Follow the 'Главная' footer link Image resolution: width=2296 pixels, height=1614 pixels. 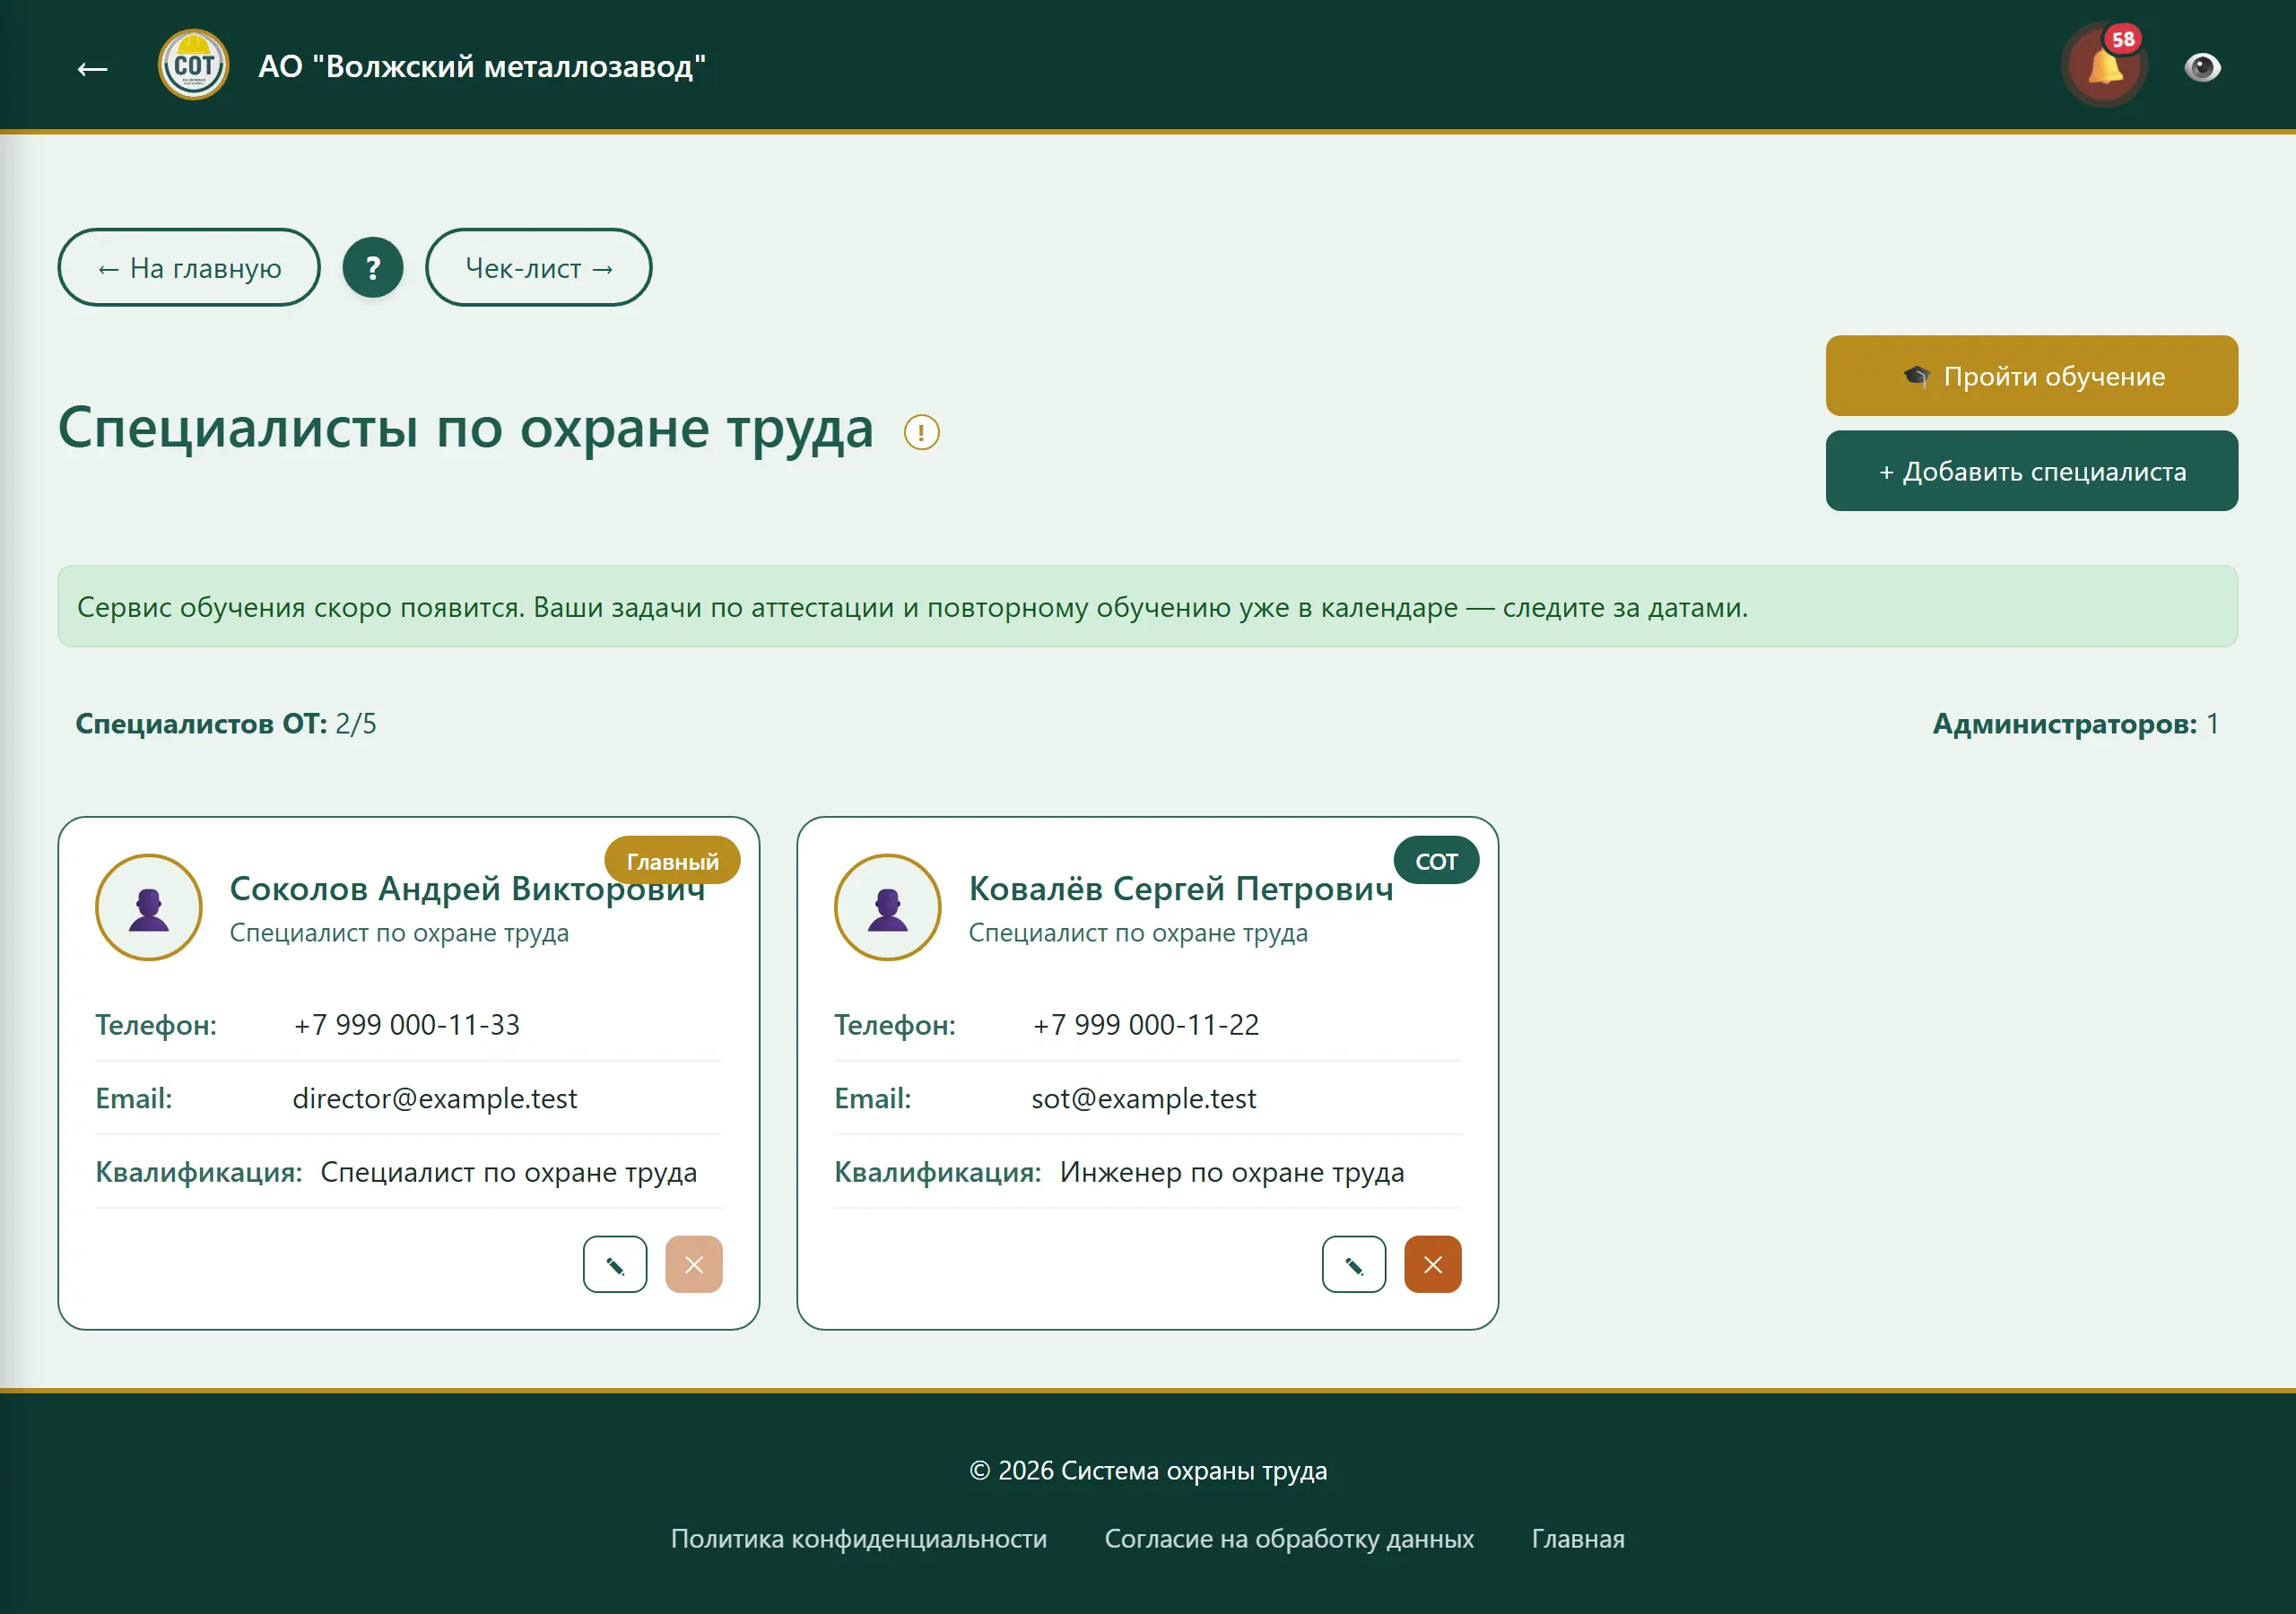click(1578, 1538)
